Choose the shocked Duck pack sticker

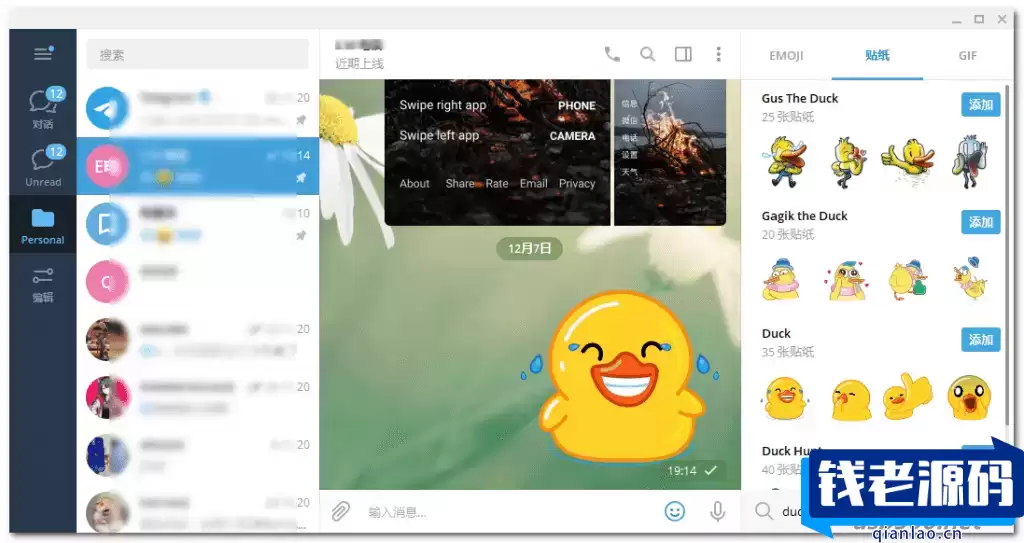coord(970,397)
